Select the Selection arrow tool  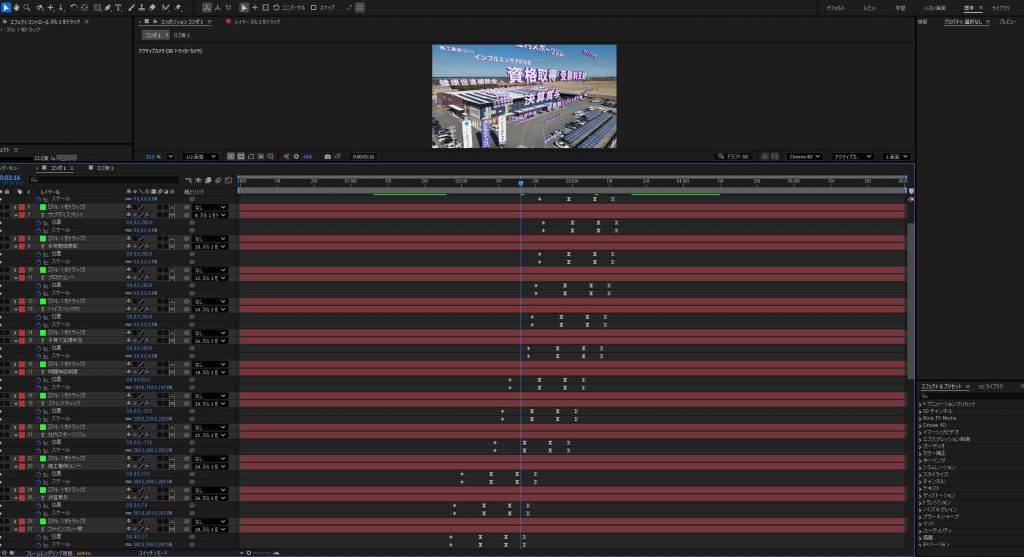click(4, 7)
